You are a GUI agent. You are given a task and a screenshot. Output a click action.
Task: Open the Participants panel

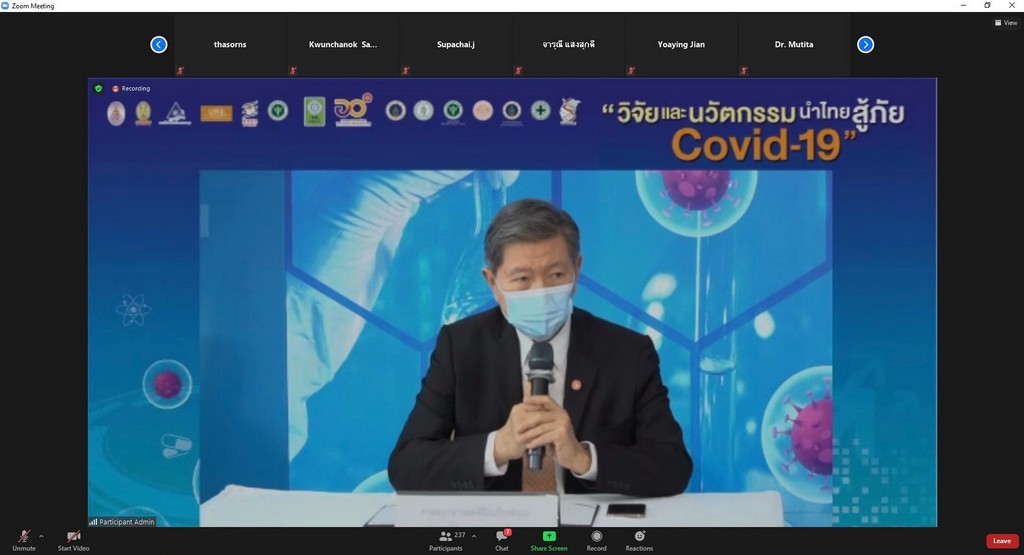pos(446,541)
